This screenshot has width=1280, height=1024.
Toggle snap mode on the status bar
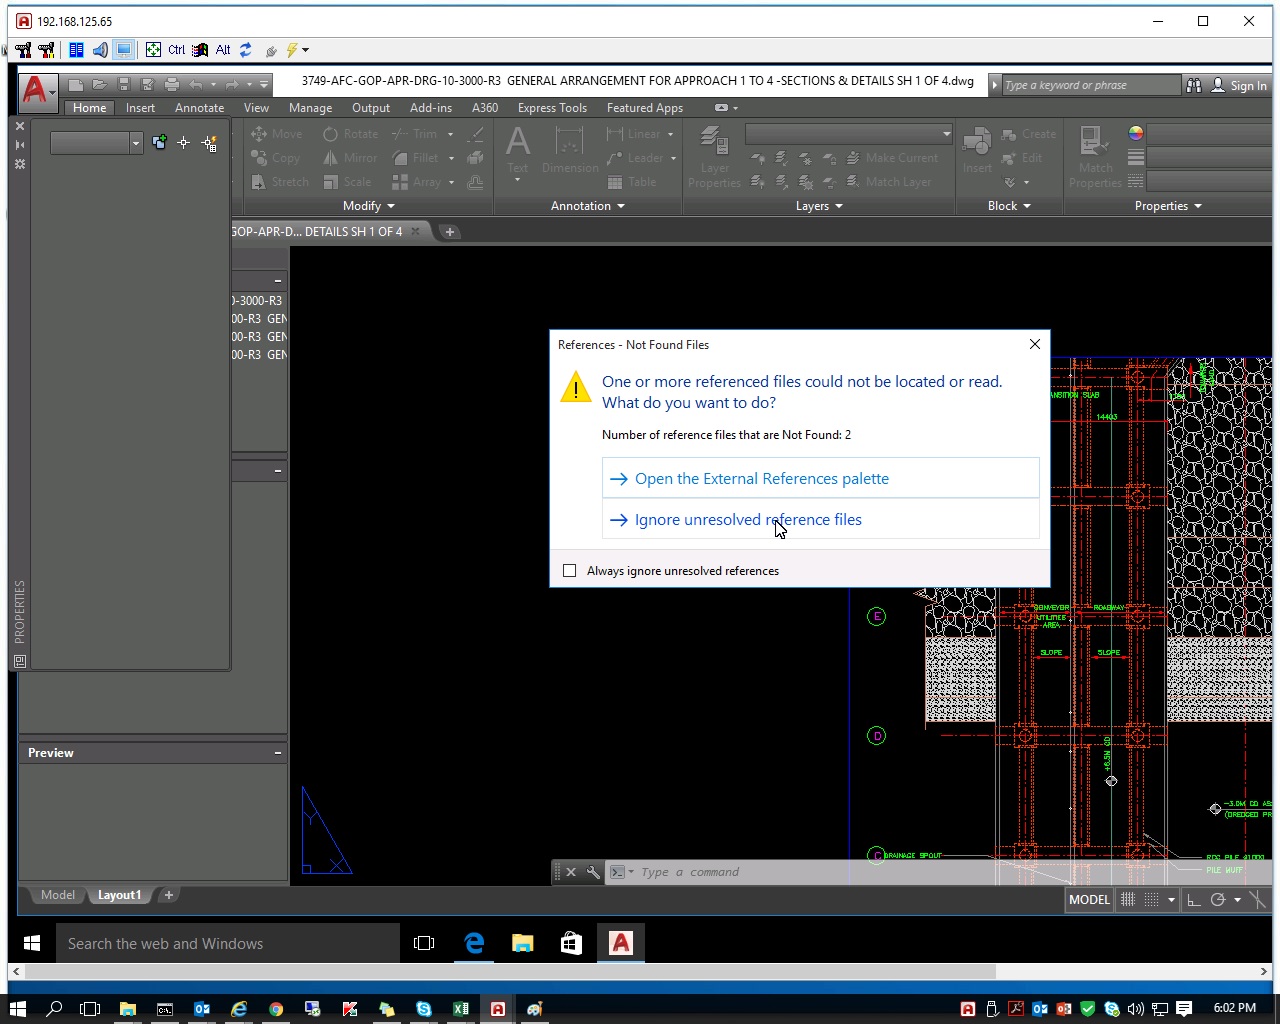[x=1150, y=899]
